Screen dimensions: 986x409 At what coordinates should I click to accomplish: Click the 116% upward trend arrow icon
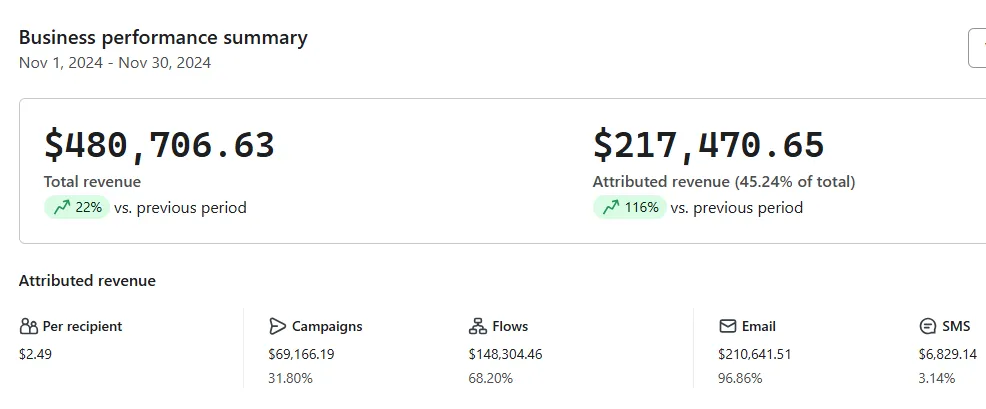[610, 208]
